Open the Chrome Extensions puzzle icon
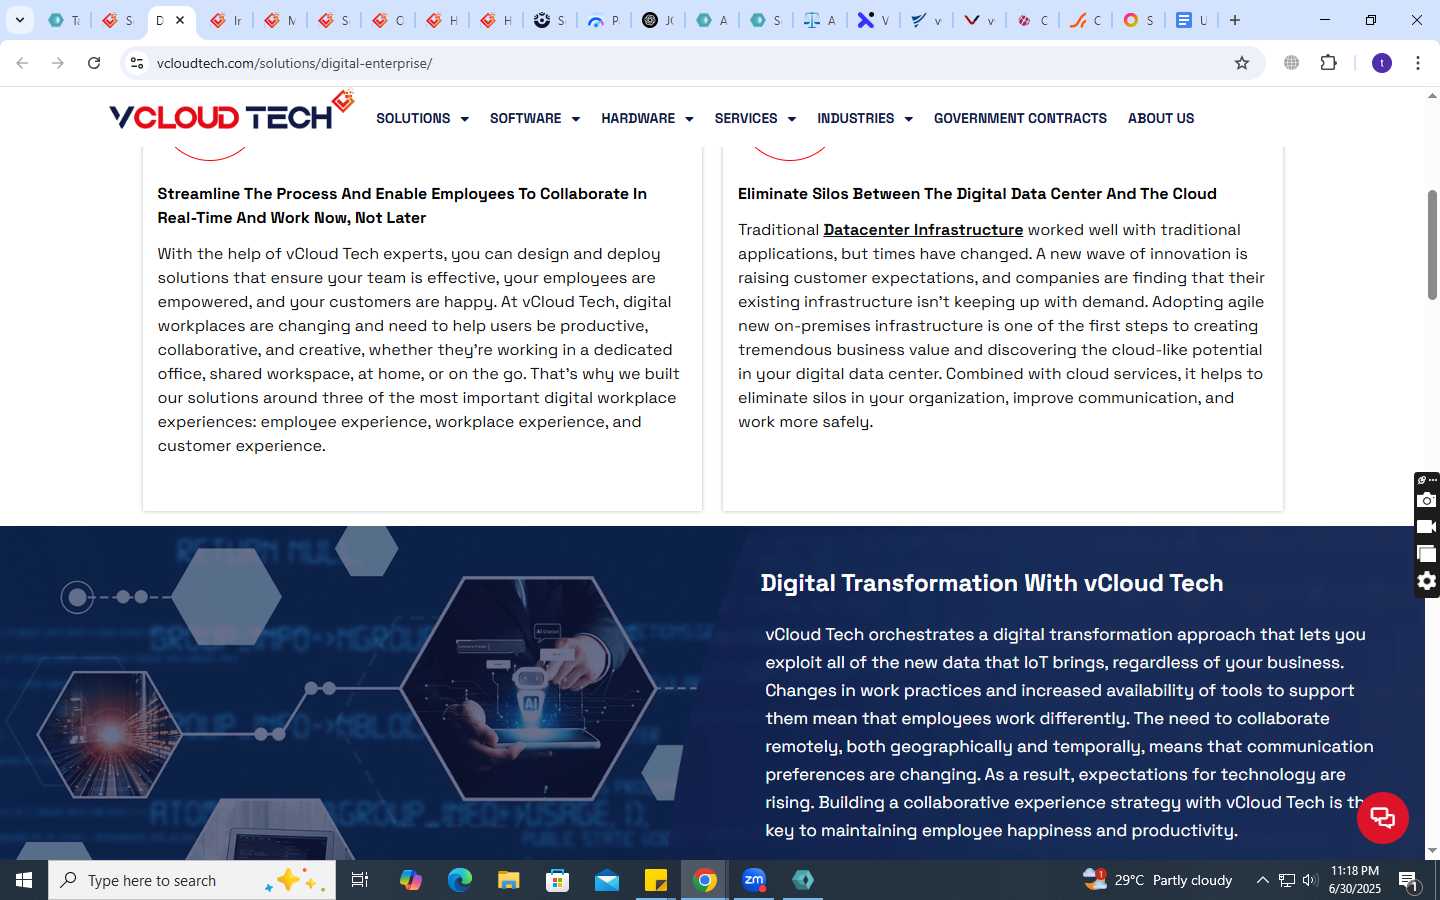Screen dimensions: 1440x900 click(1329, 63)
